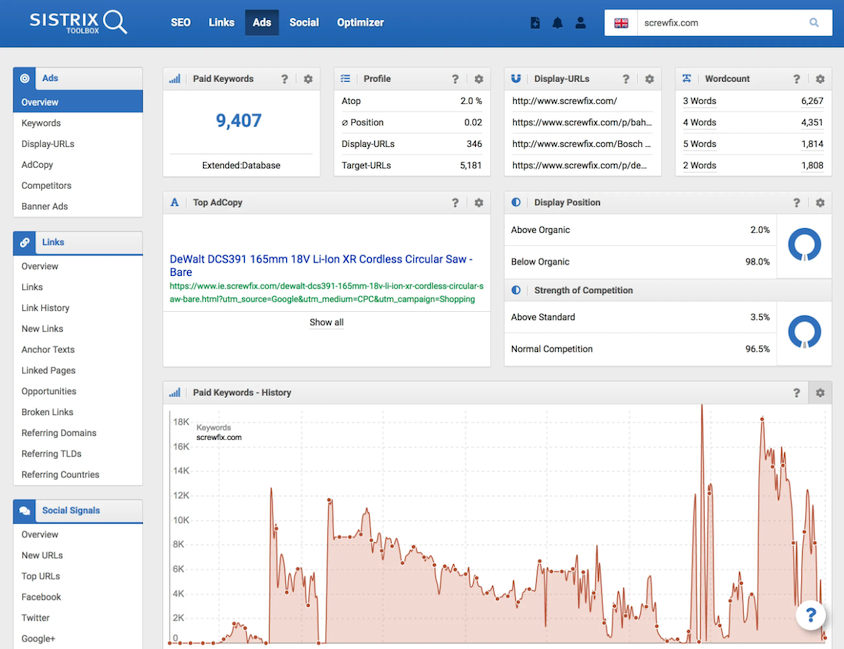Click the add report document icon
Viewport: 844px width, 649px height.
536,23
